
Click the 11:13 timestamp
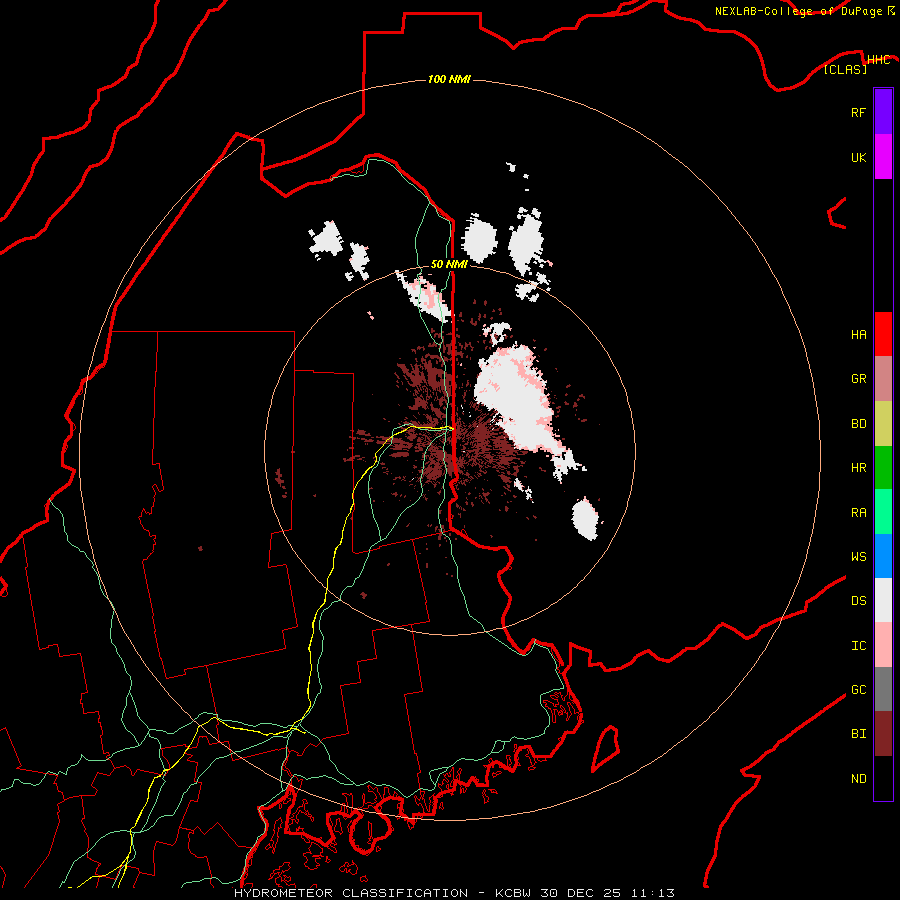coord(653,893)
